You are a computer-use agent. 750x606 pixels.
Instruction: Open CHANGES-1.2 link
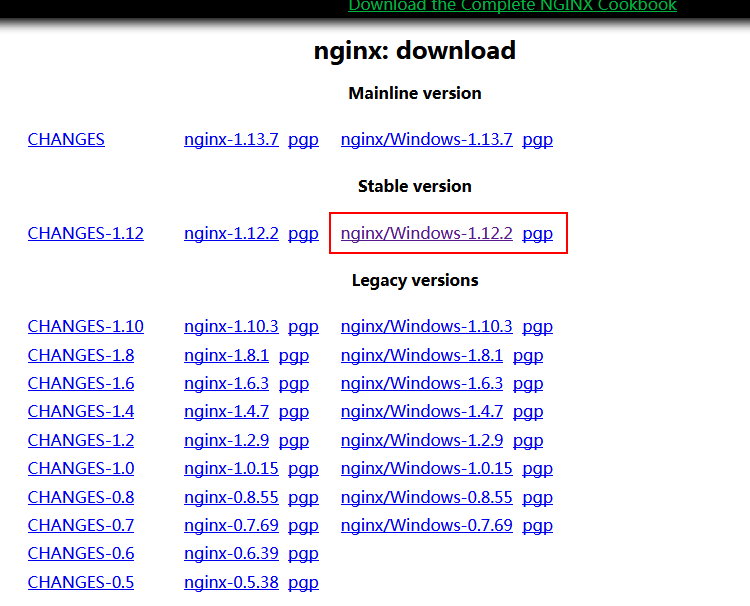coord(81,441)
